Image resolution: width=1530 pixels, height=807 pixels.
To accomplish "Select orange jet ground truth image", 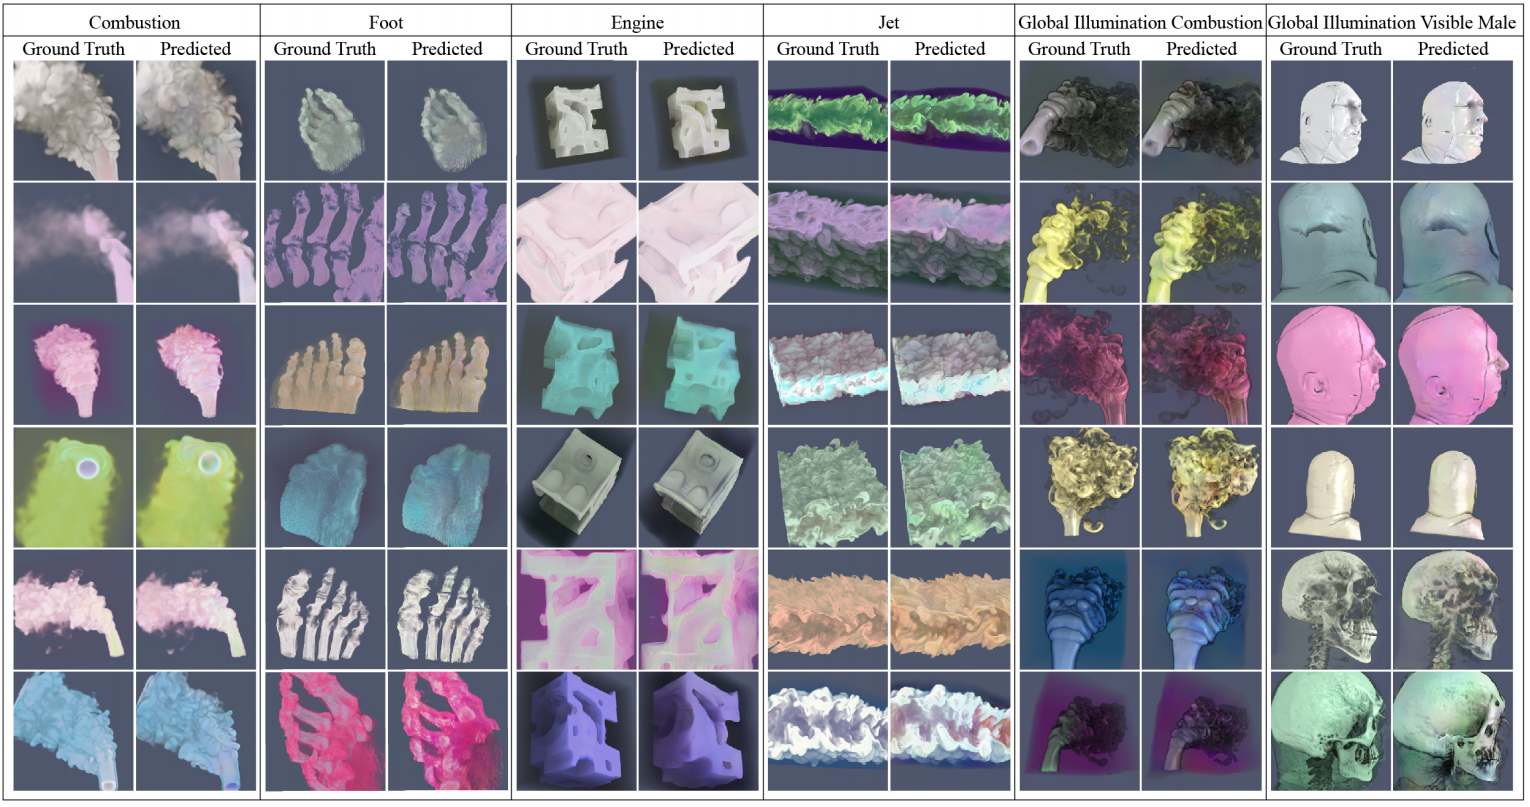I will [828, 610].
